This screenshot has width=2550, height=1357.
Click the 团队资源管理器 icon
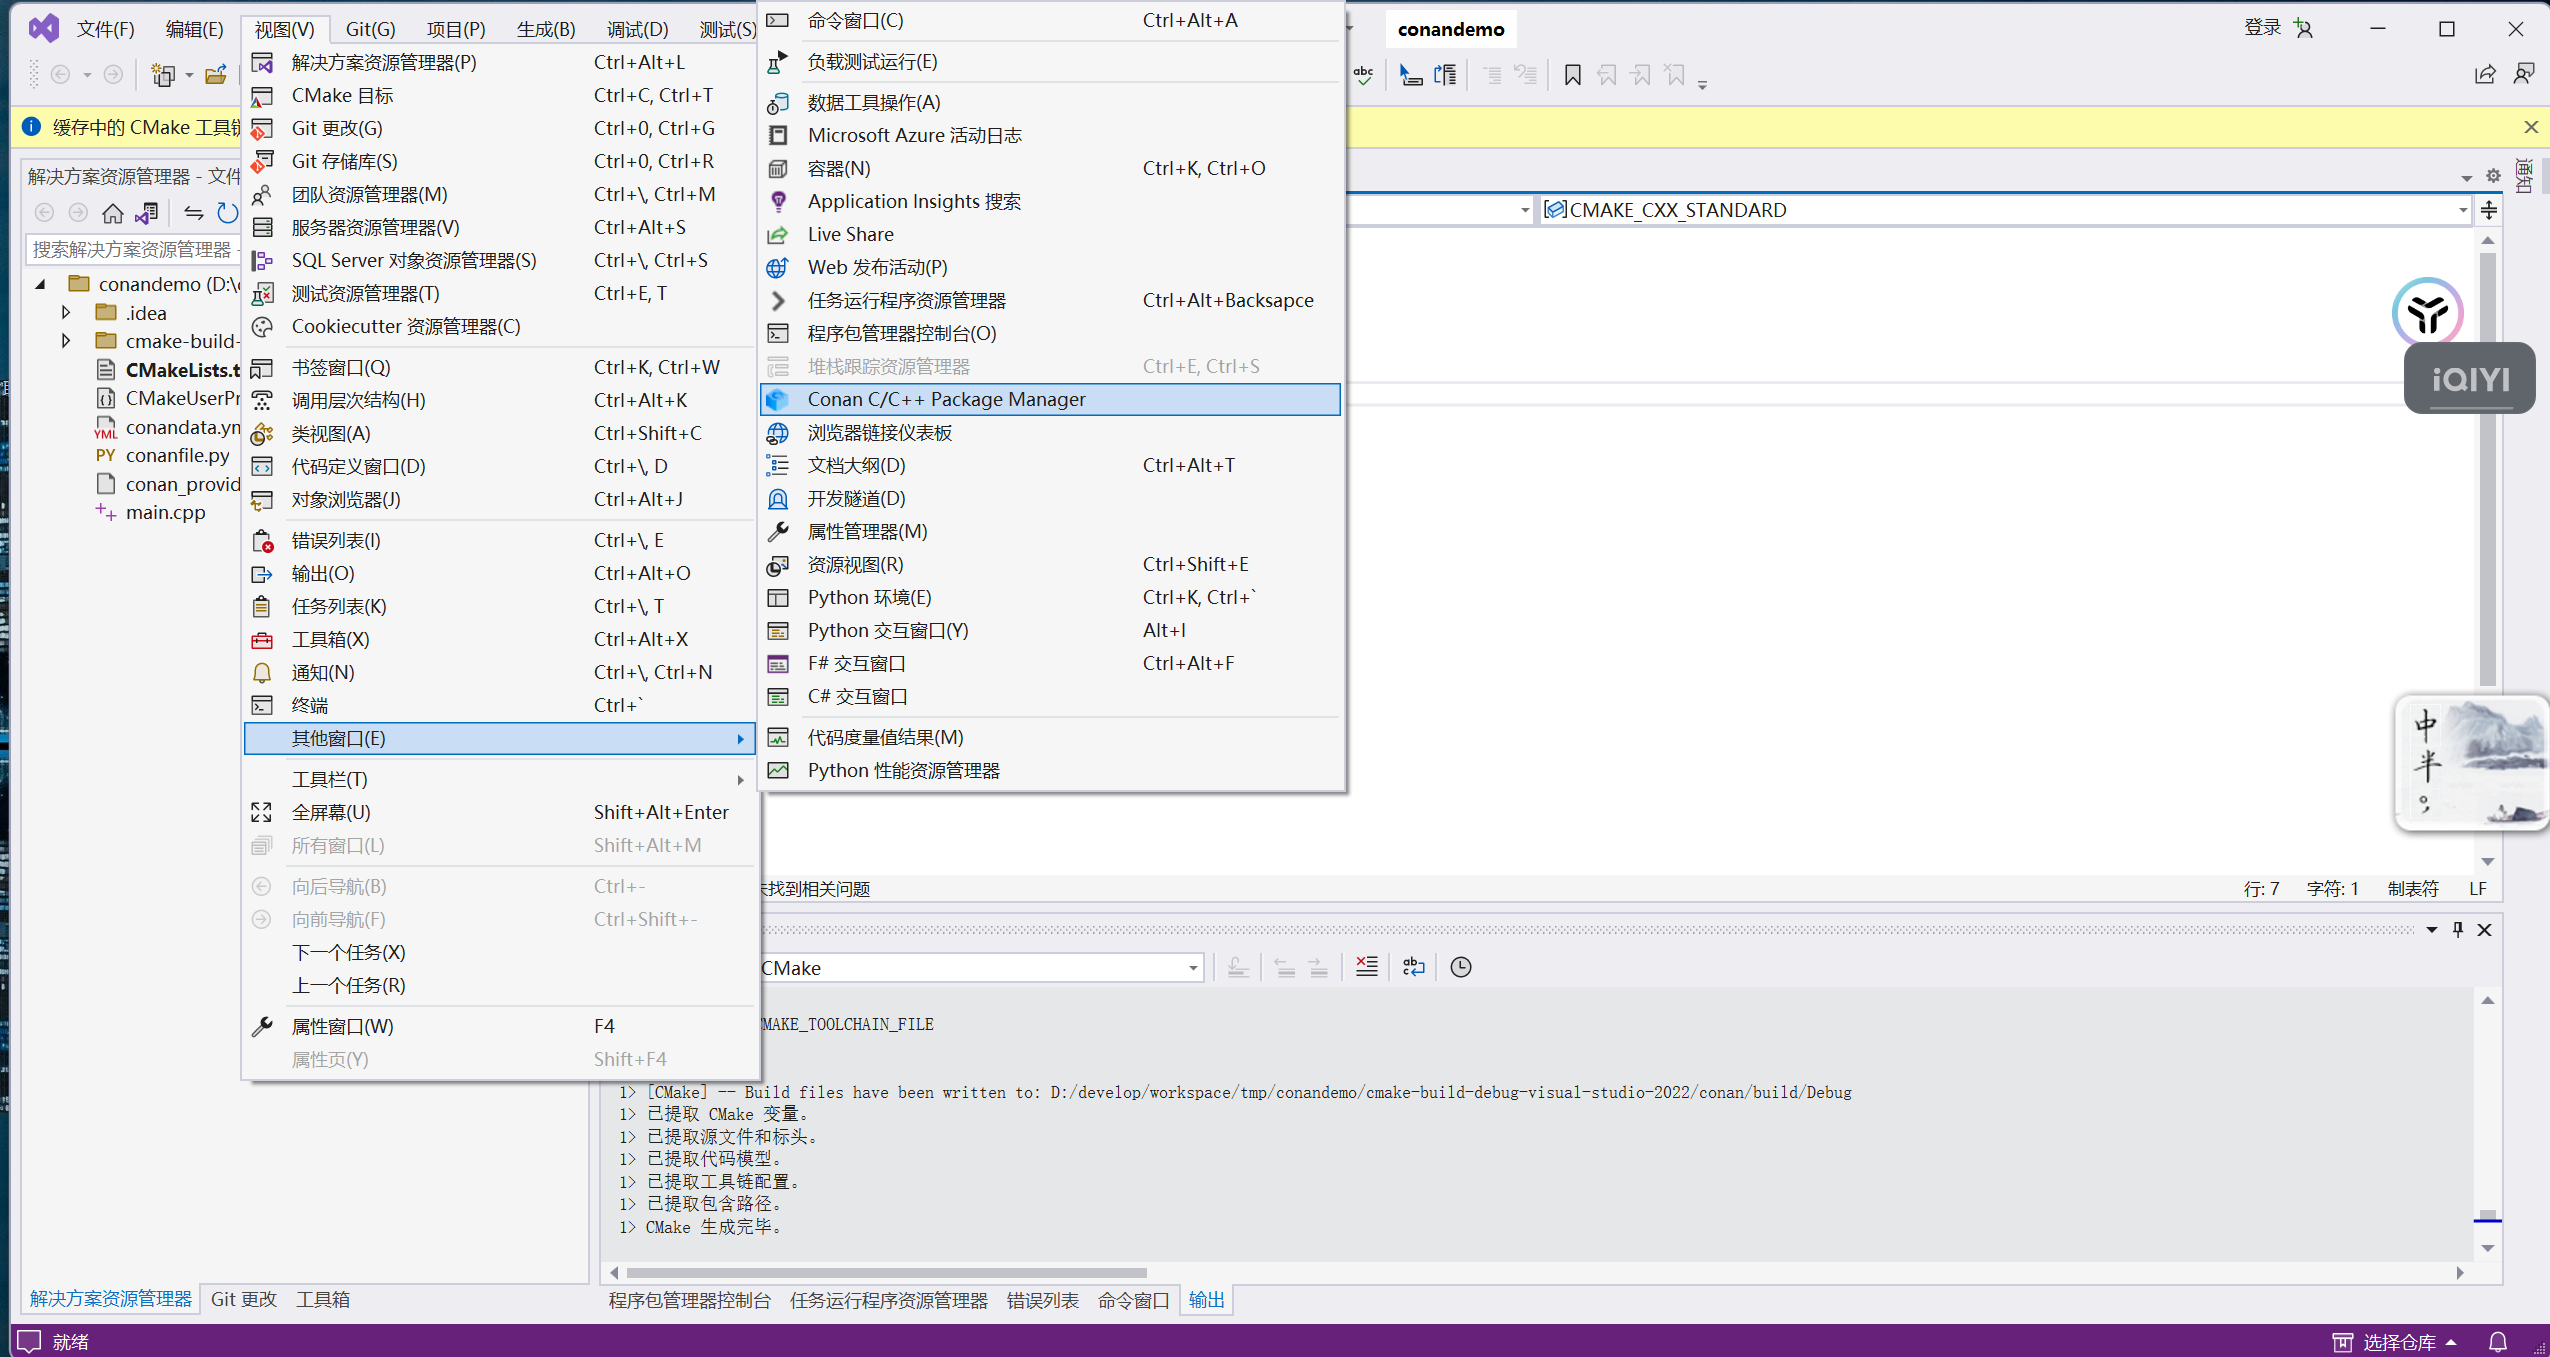tap(262, 195)
